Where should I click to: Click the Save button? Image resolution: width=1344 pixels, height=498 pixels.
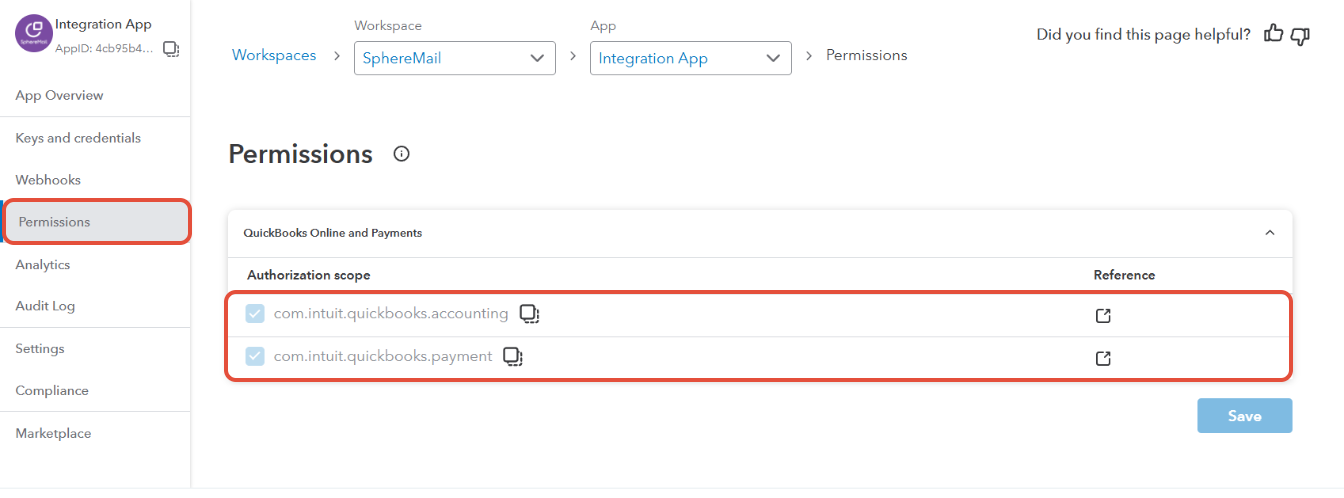click(x=1244, y=416)
